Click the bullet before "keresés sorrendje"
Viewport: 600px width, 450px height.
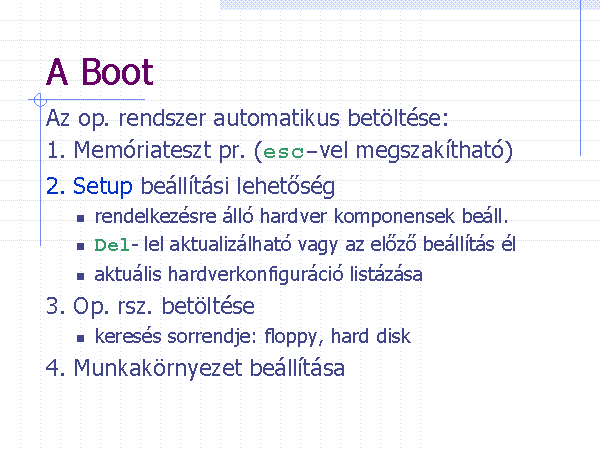(x=80, y=338)
